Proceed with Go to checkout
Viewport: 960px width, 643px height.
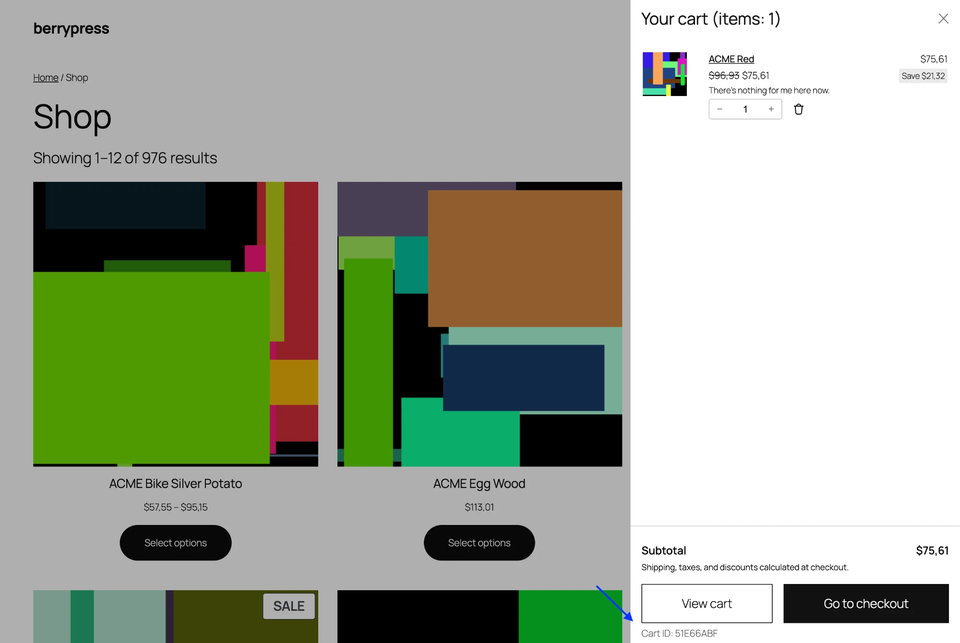coord(866,603)
